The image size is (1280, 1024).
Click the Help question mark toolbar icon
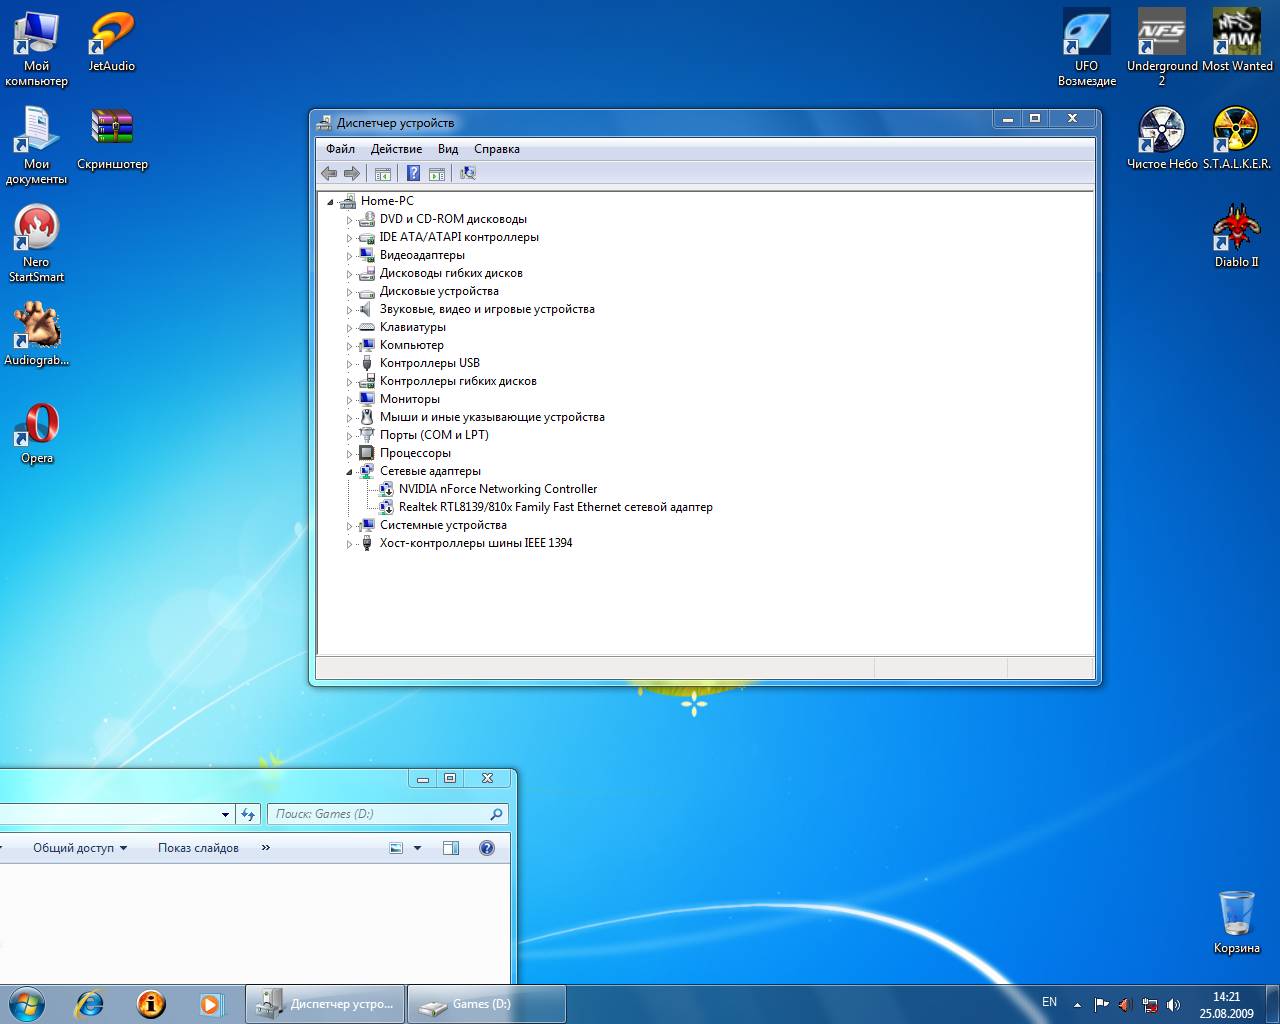tap(413, 173)
